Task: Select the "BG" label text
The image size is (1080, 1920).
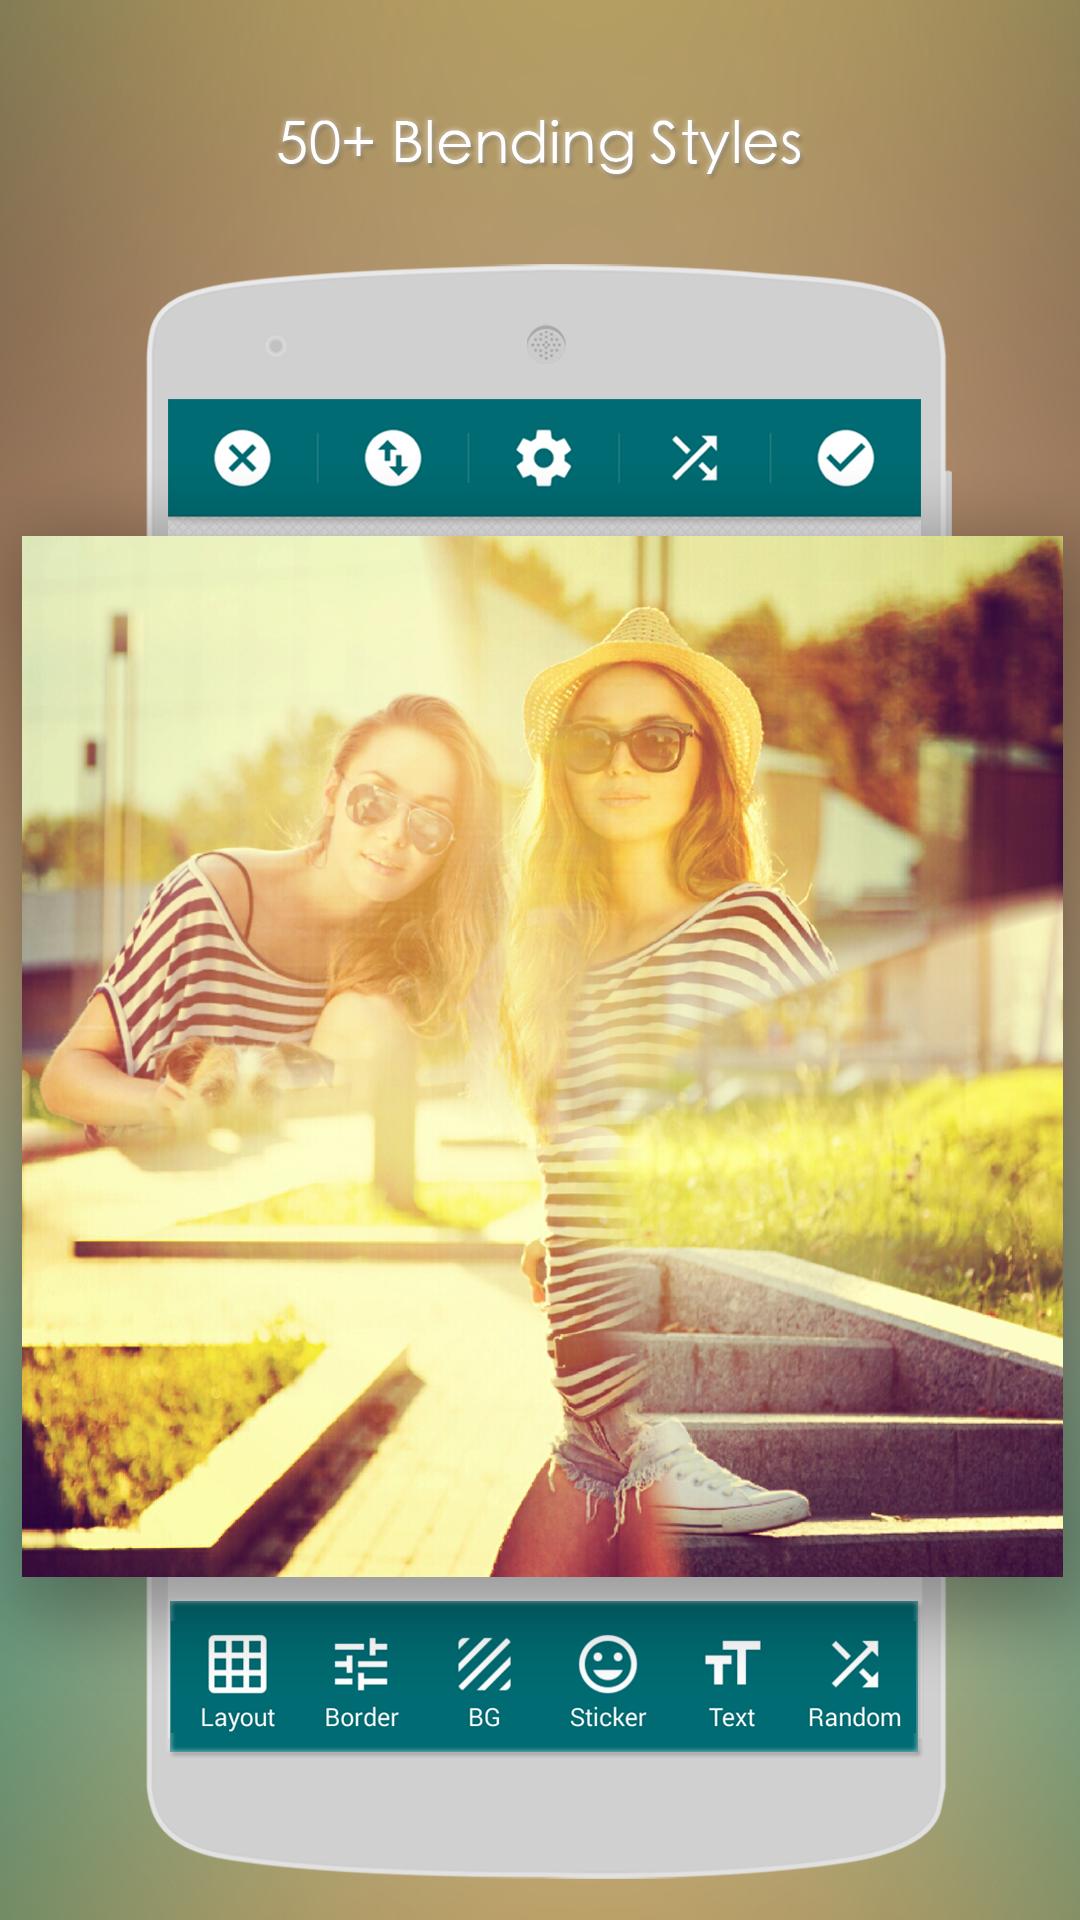Action: click(484, 1718)
